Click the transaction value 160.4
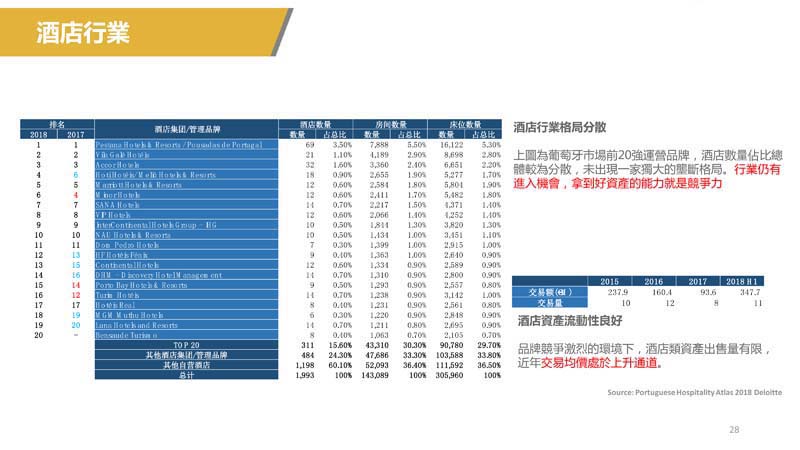800x450 pixels. (662, 292)
